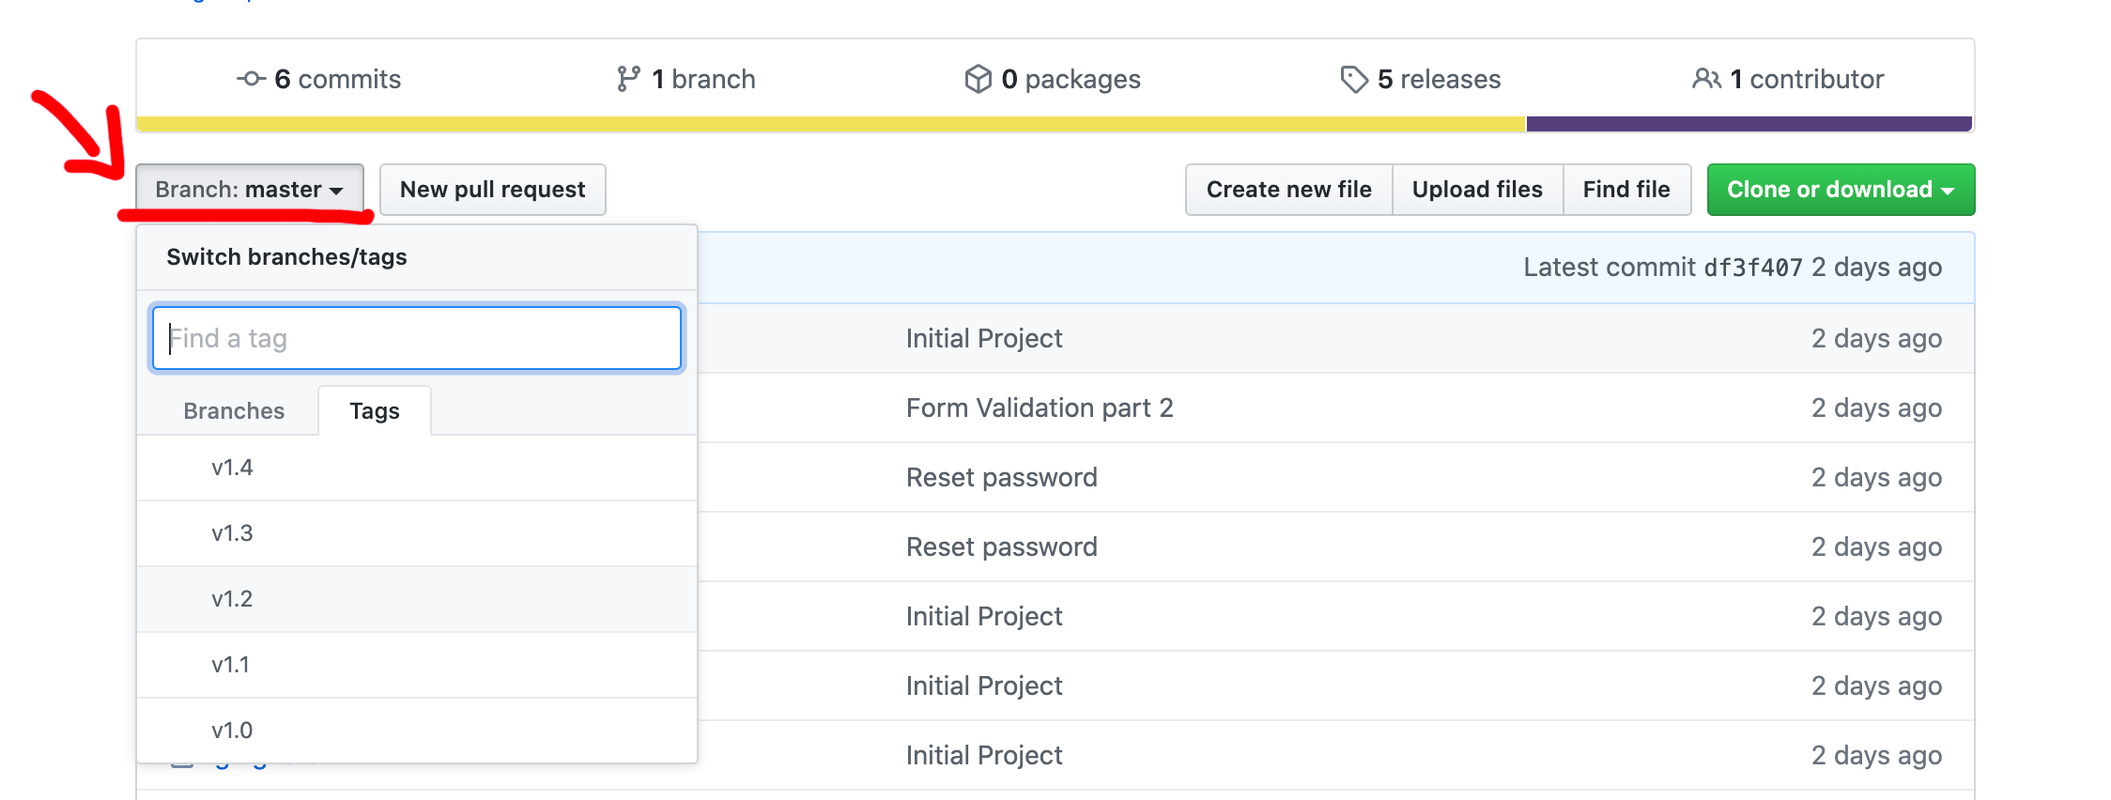The height and width of the screenshot is (800, 2111).
Task: Click the yellow language bar segment
Action: pos(830,124)
